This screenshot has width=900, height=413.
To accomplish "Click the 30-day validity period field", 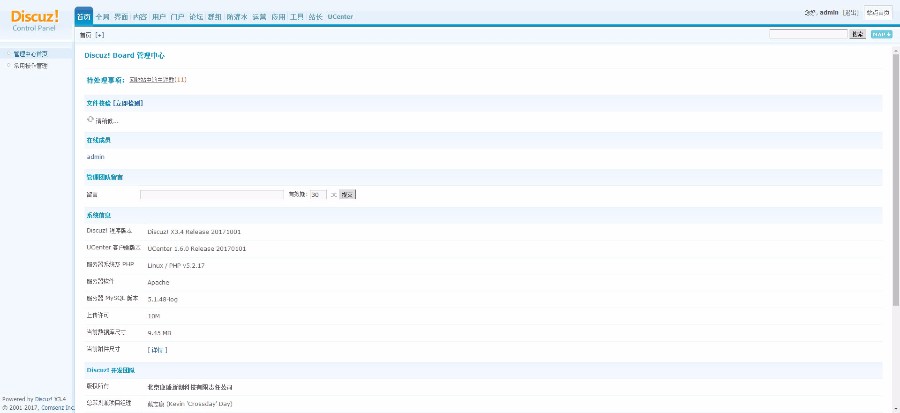I will click(x=314, y=195).
